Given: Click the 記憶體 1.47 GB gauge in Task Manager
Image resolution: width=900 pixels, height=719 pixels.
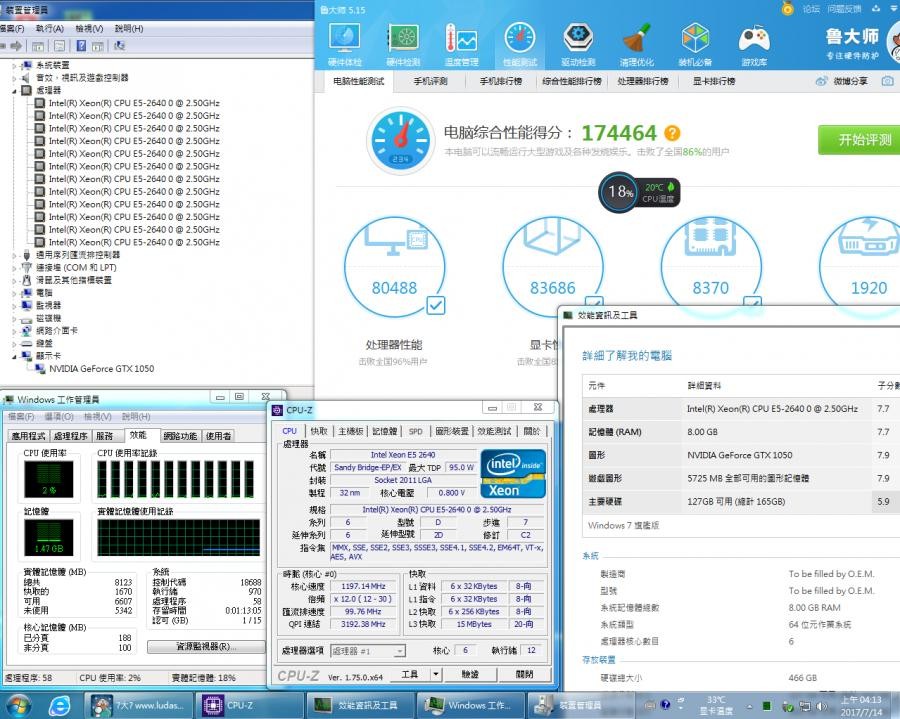Looking at the screenshot, I should (49, 538).
